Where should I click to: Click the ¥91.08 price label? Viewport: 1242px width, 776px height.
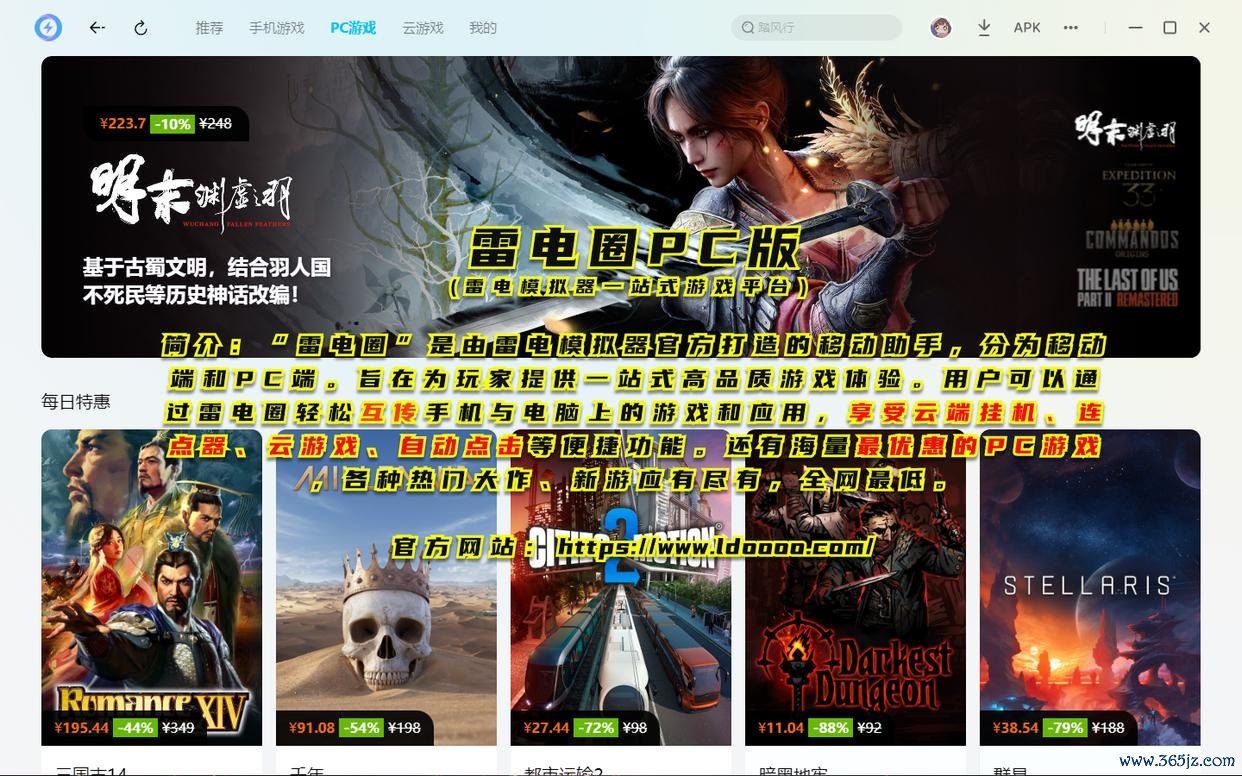(x=312, y=728)
